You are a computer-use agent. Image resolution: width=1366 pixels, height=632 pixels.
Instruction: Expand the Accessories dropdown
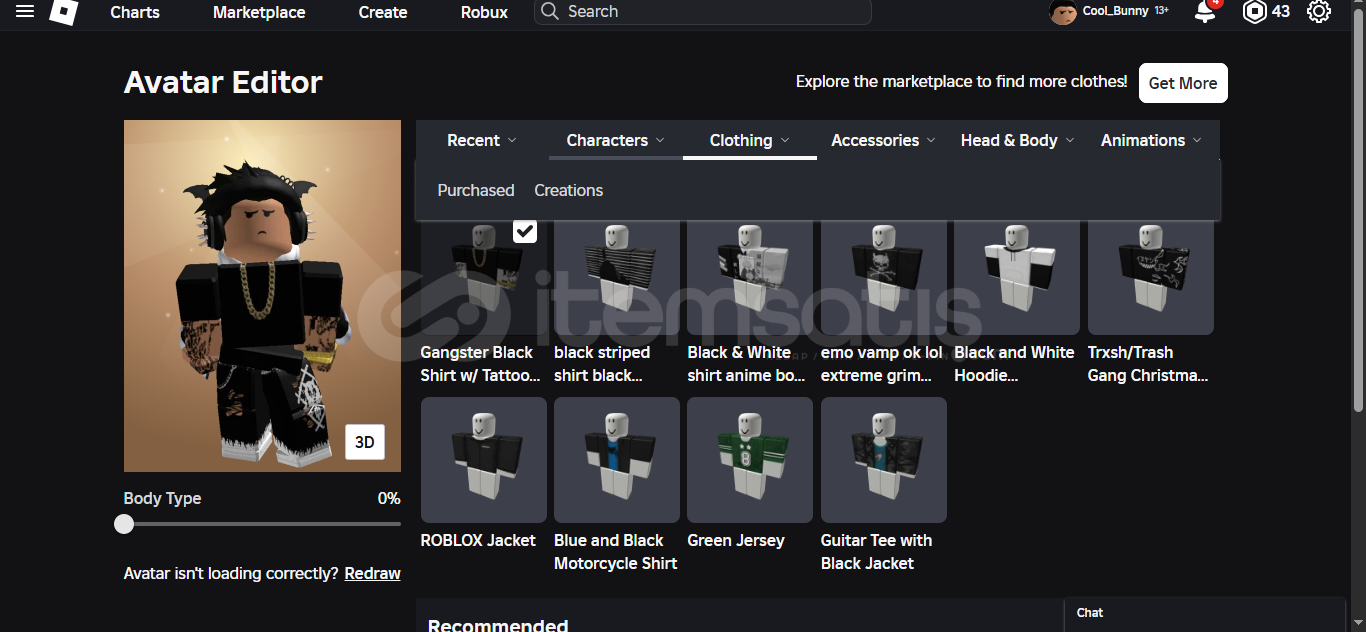[883, 140]
